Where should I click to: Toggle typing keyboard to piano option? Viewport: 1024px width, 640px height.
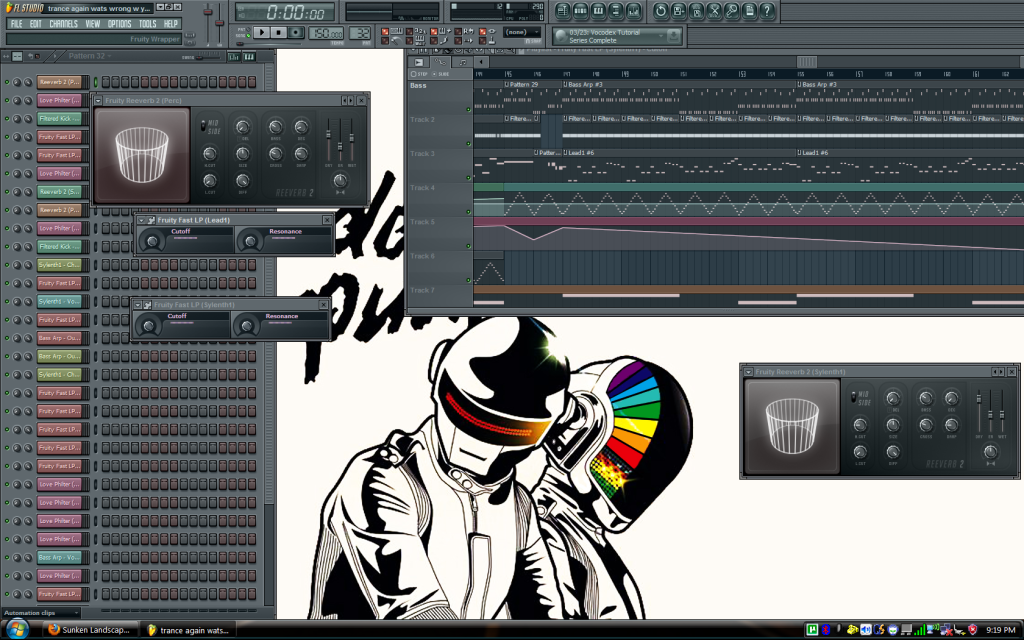coord(385,31)
